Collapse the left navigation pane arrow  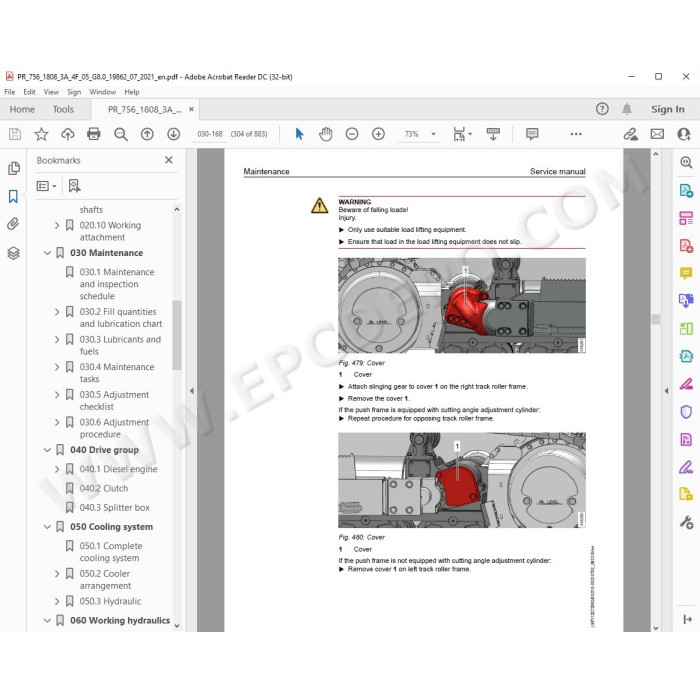(x=192, y=391)
